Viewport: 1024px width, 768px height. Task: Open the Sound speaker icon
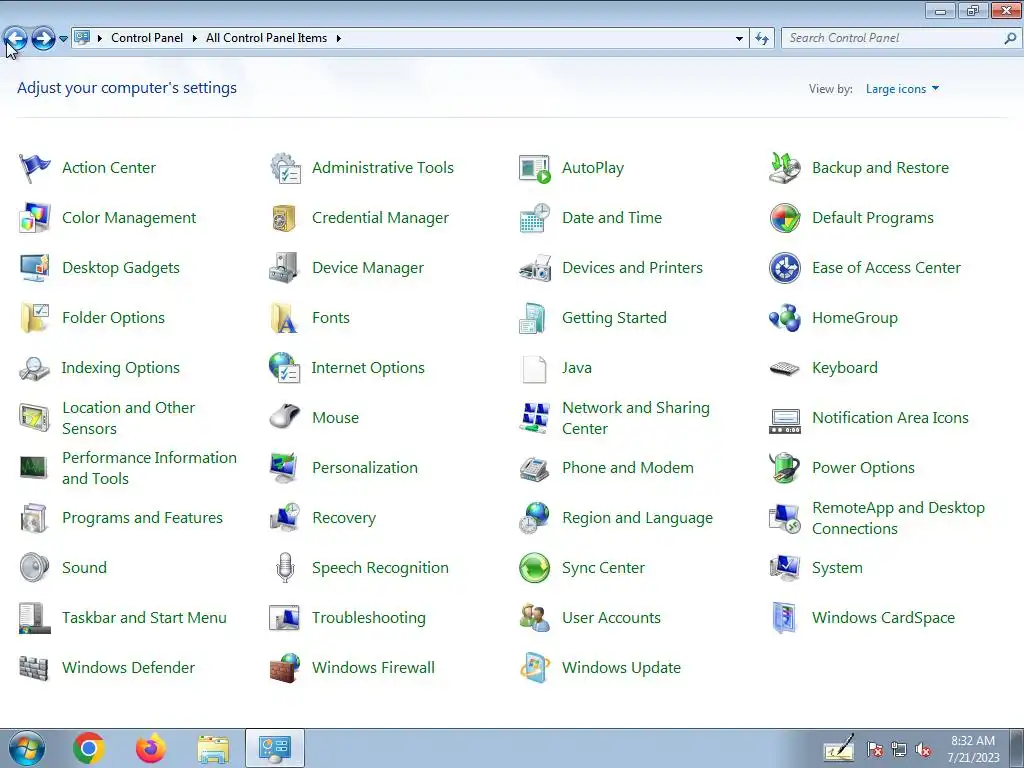pyautogui.click(x=34, y=568)
